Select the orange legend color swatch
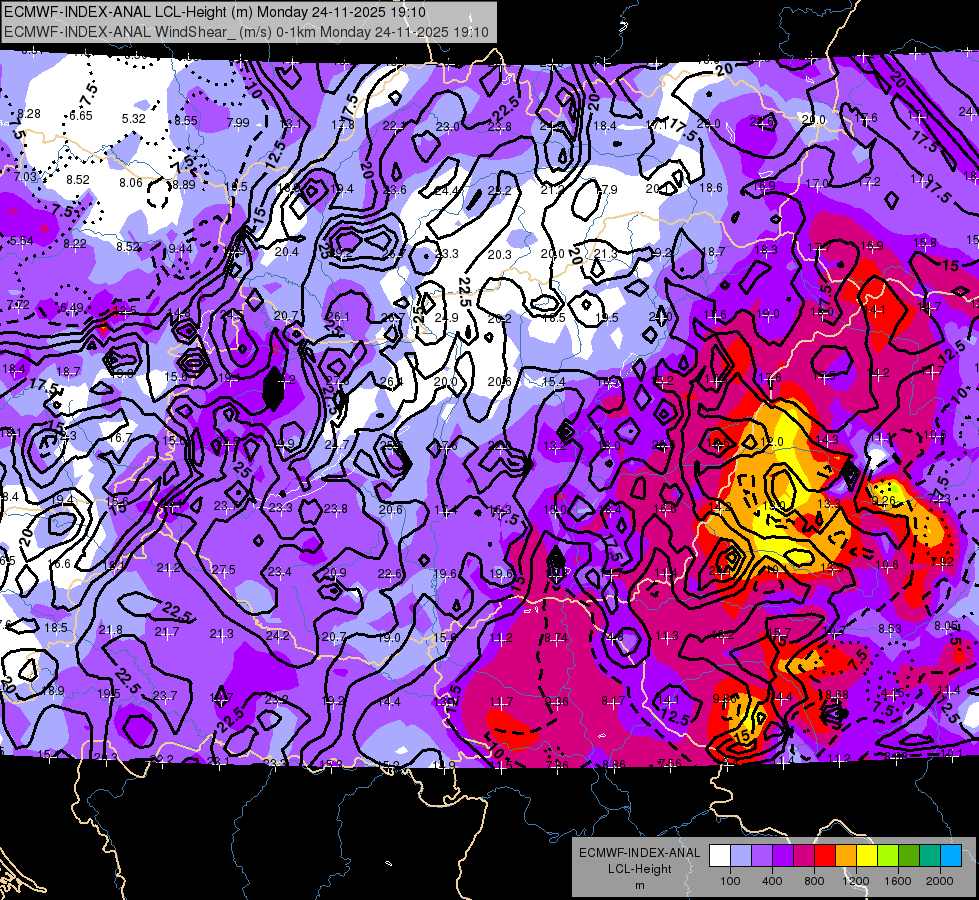 (x=846, y=856)
